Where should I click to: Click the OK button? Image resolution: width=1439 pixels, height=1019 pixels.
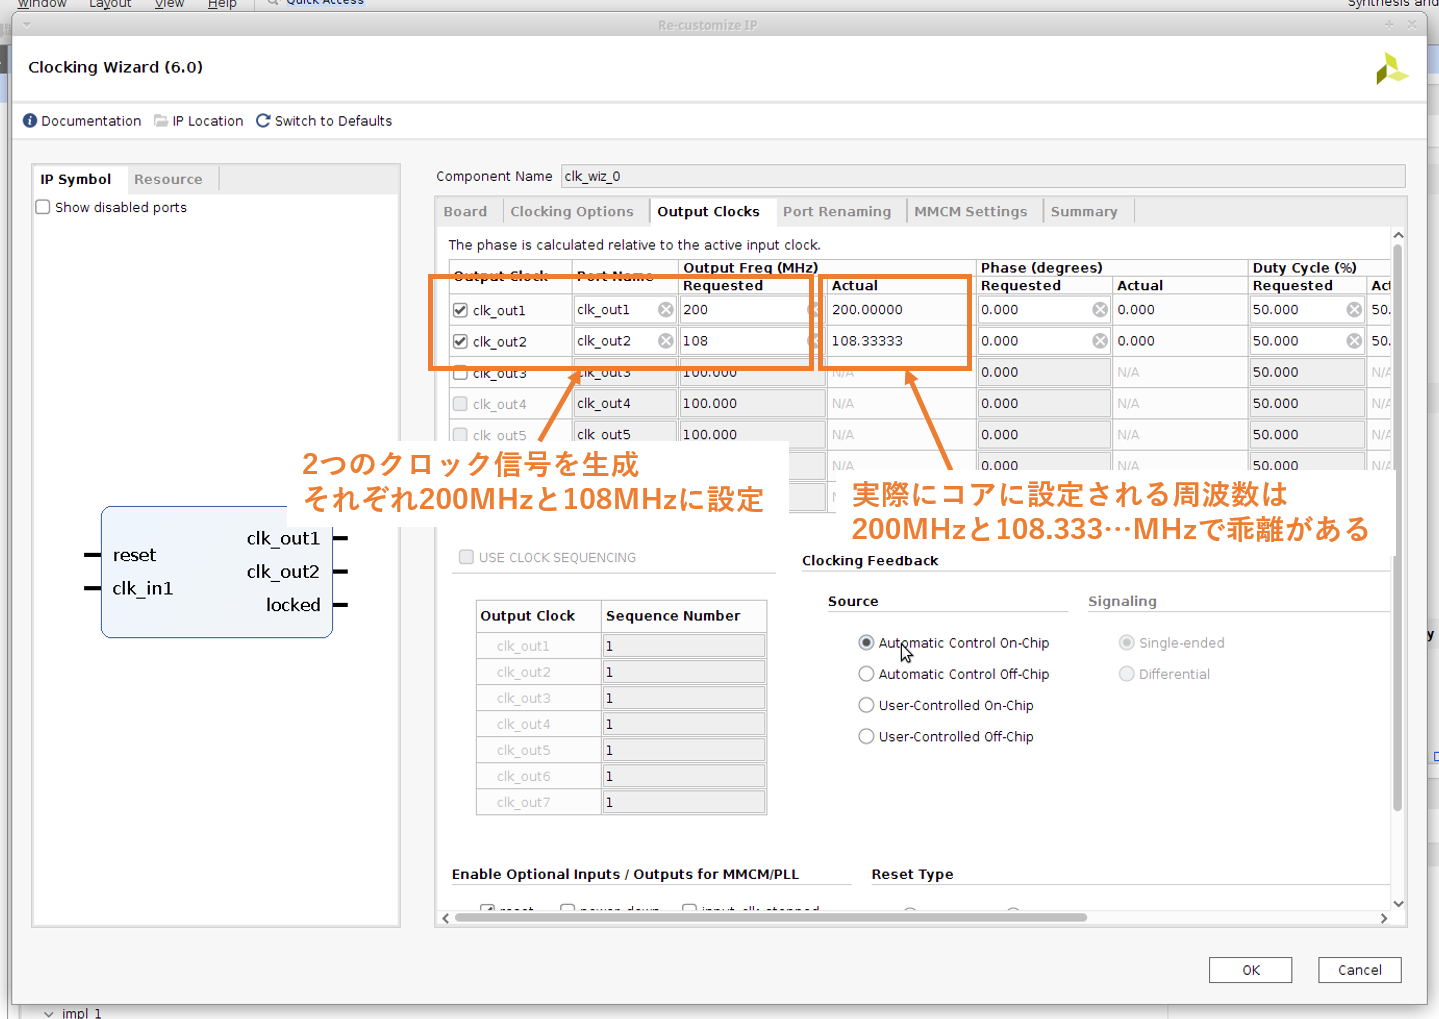point(1250,970)
